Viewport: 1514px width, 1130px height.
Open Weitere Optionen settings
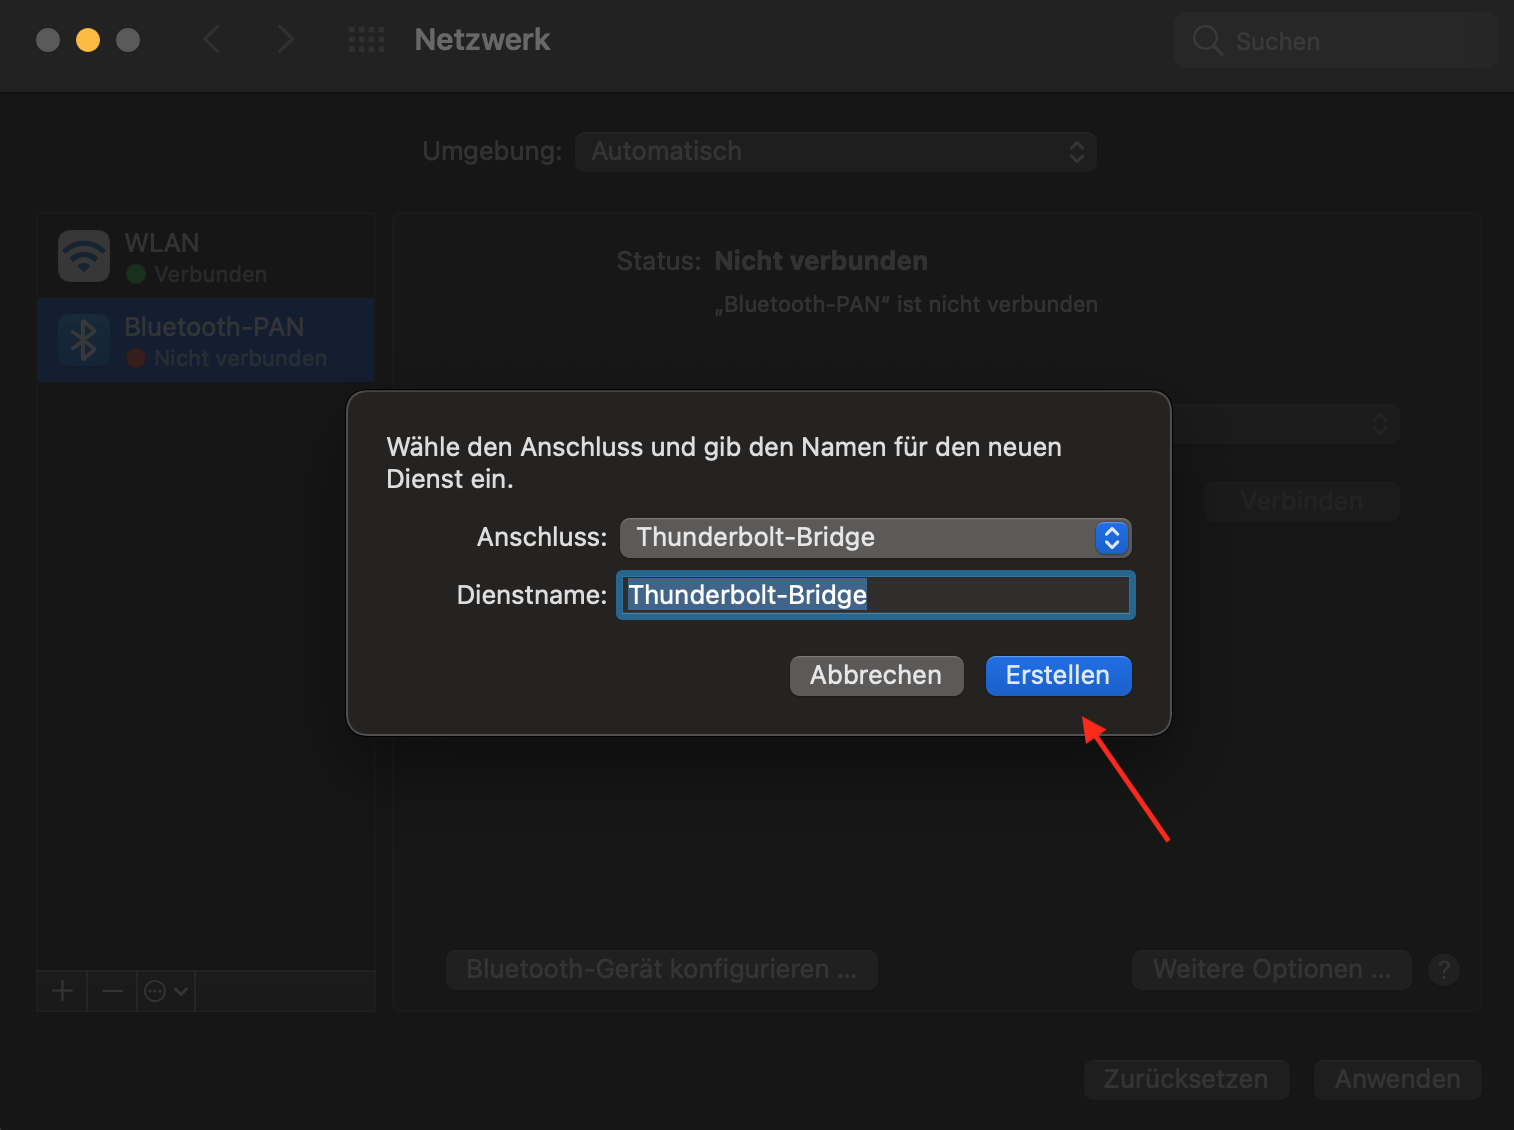pos(1272,970)
